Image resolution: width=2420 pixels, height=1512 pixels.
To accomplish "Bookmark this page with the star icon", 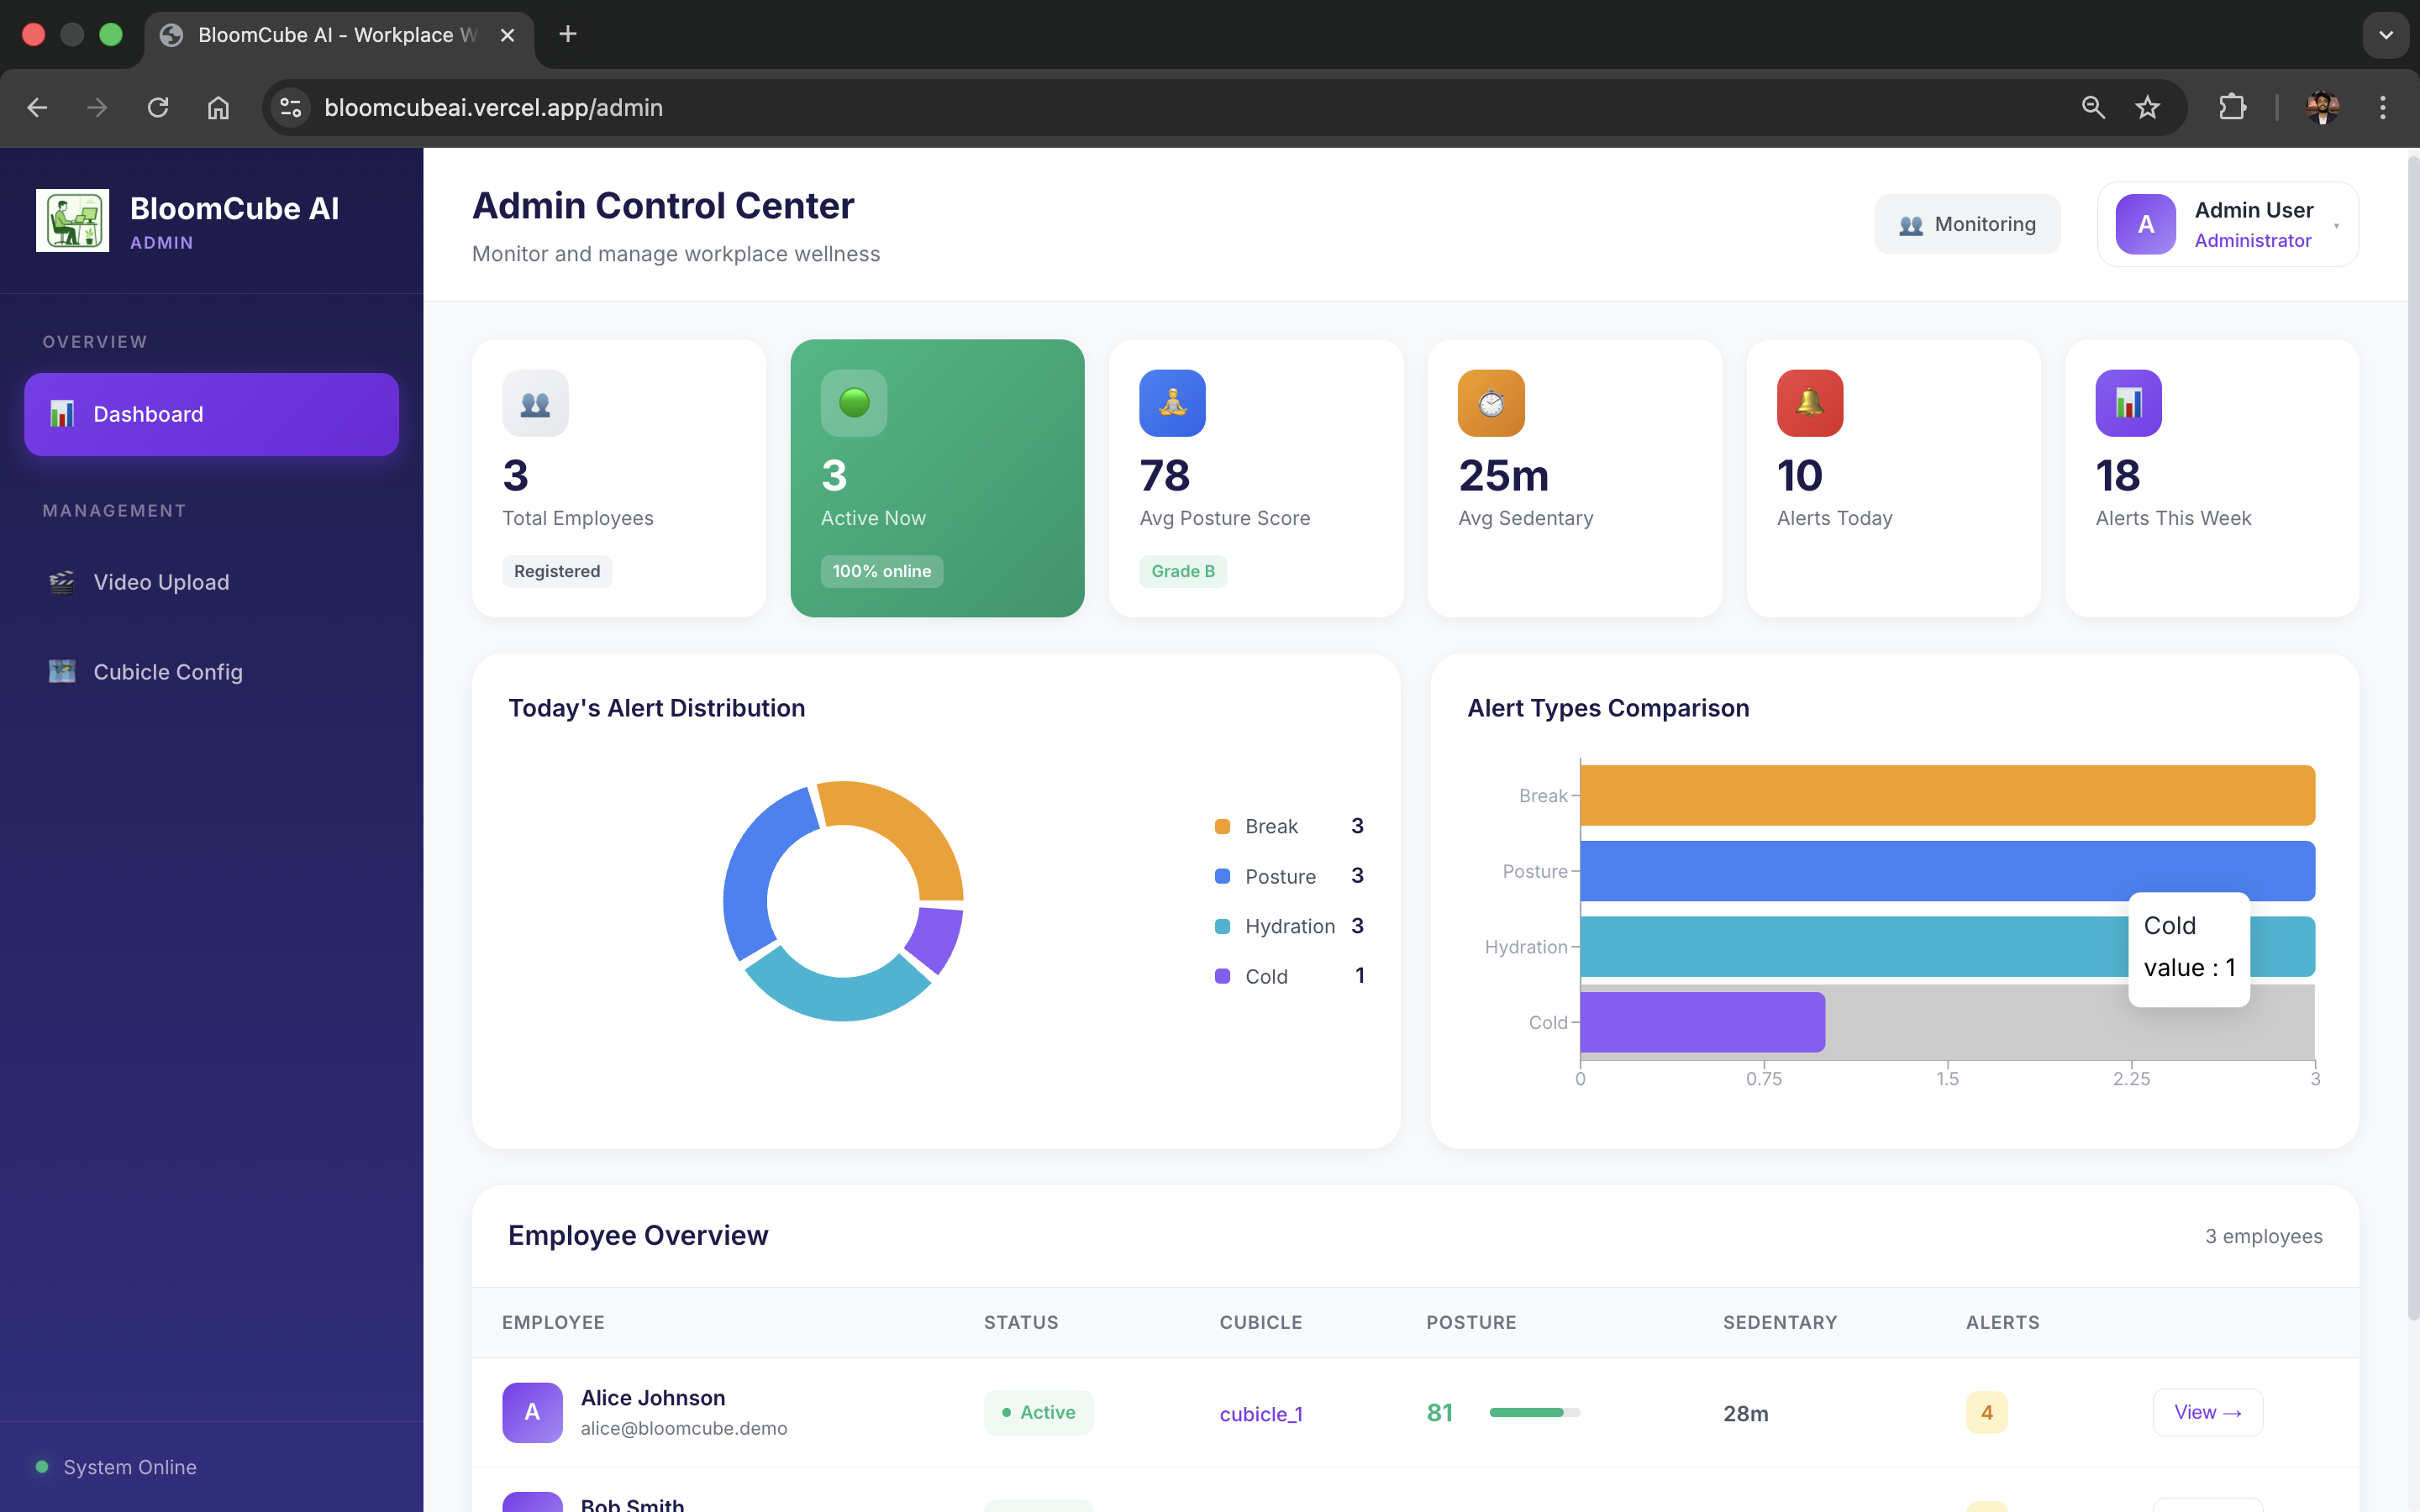I will (x=2147, y=107).
